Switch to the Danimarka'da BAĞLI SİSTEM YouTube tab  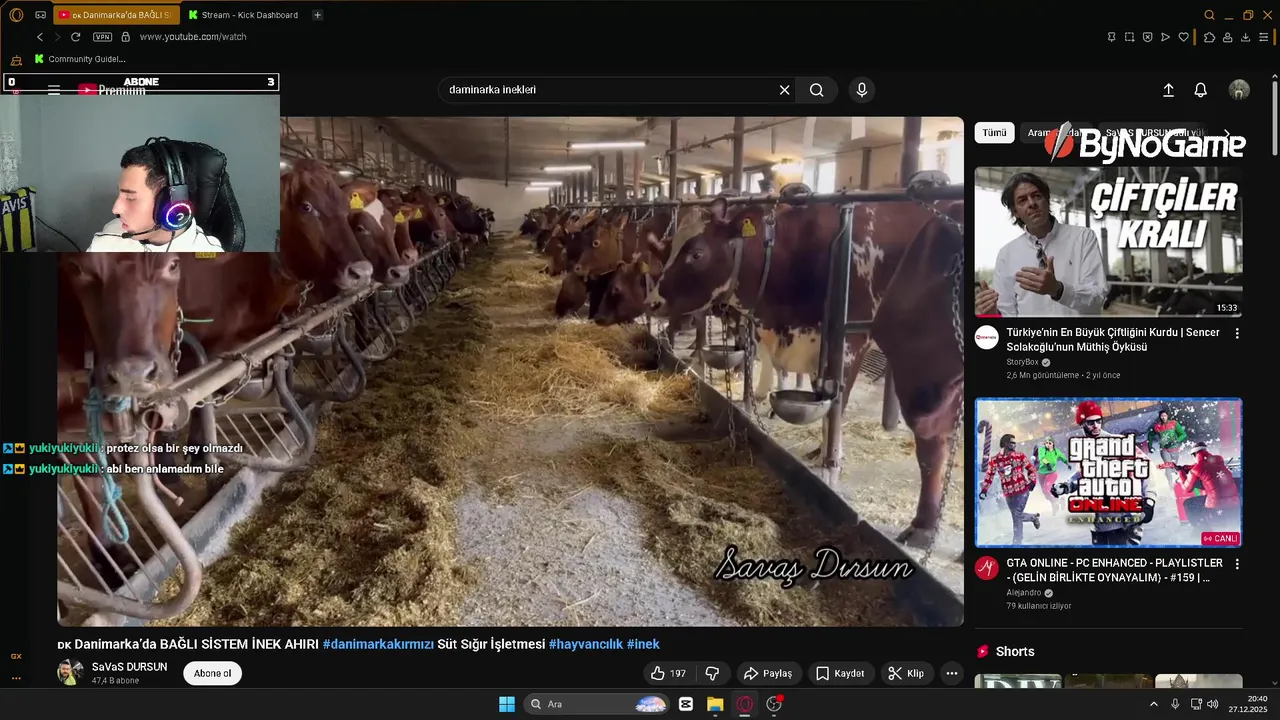pos(118,15)
